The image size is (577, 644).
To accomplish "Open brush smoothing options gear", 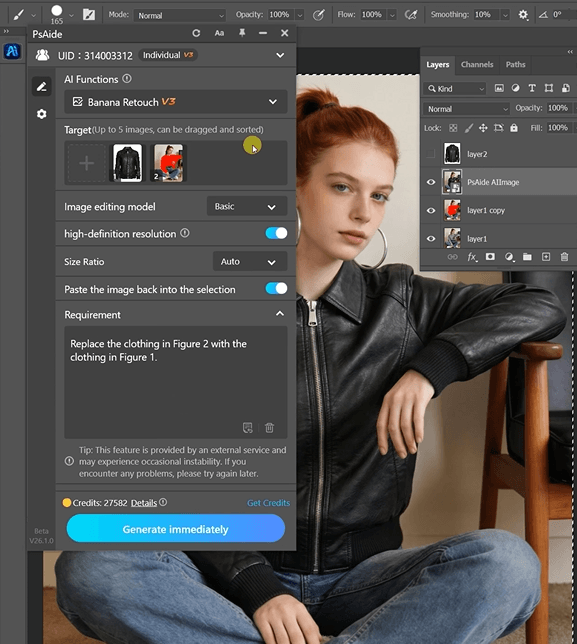I will point(523,15).
